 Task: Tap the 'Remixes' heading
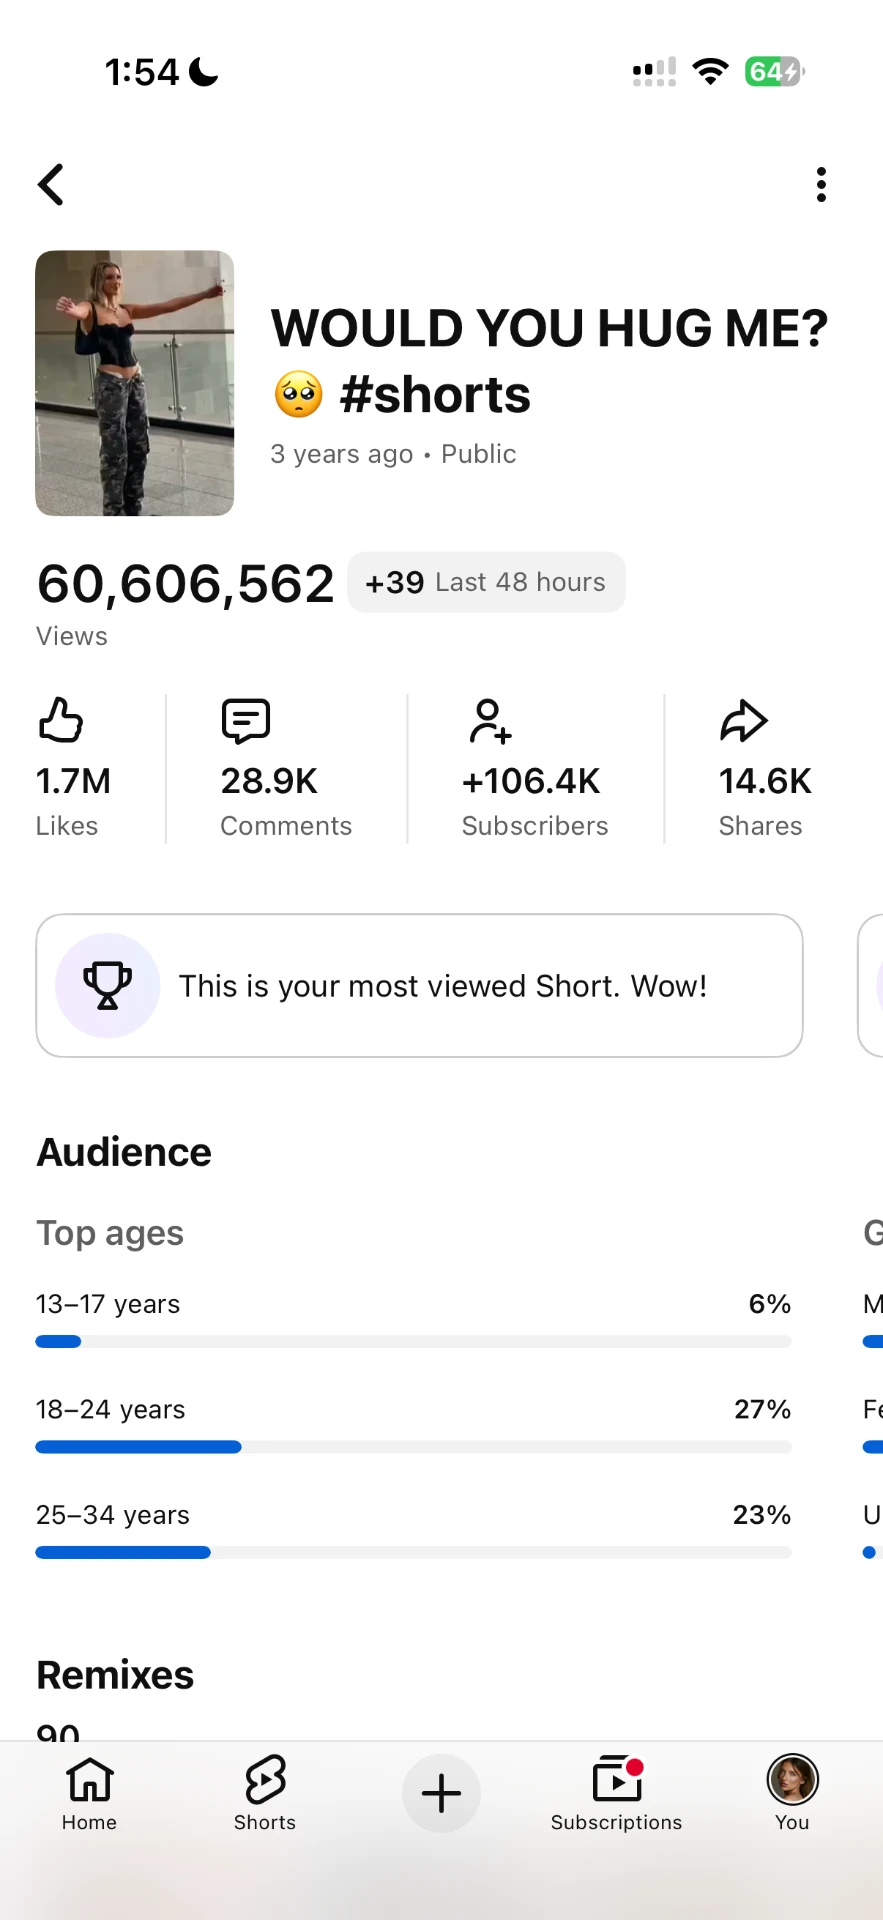click(115, 1675)
